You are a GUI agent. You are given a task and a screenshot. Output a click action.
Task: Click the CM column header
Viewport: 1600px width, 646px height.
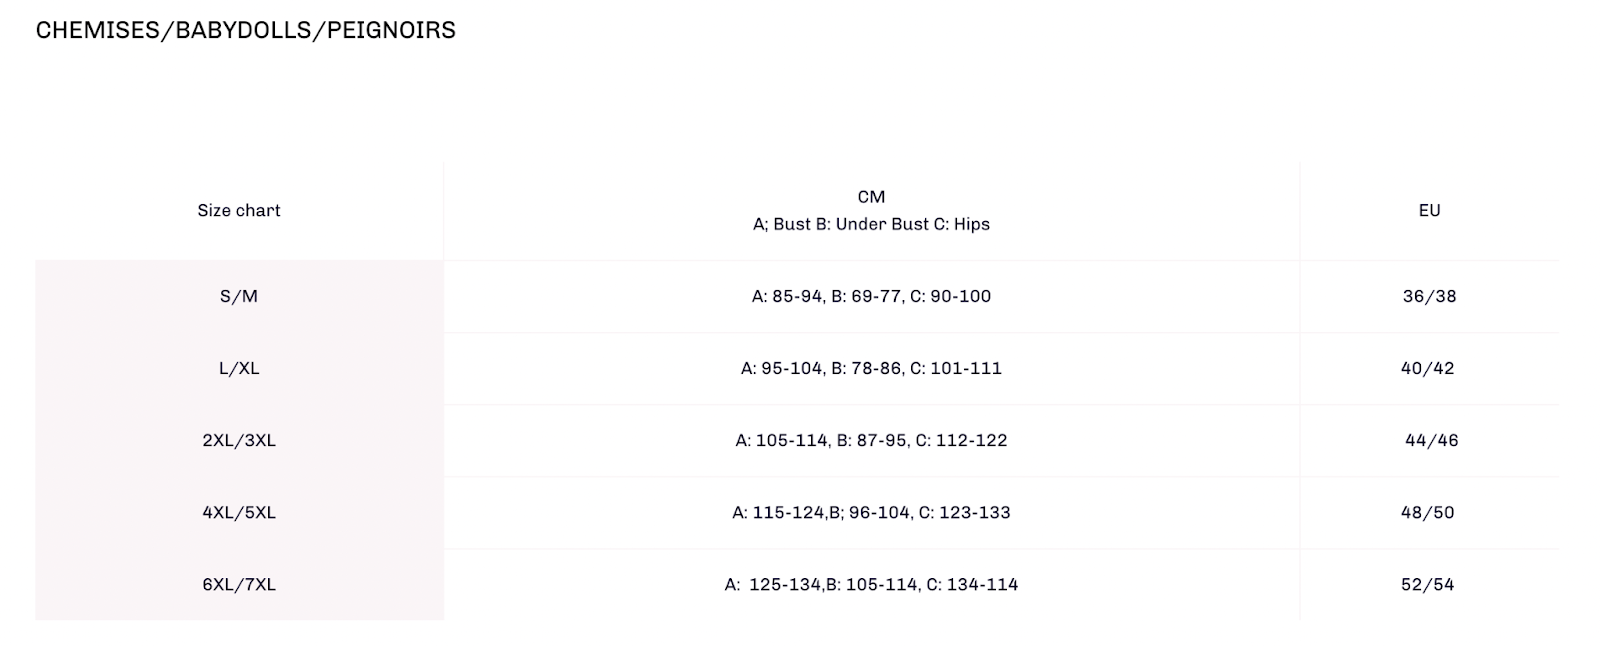coord(871,197)
